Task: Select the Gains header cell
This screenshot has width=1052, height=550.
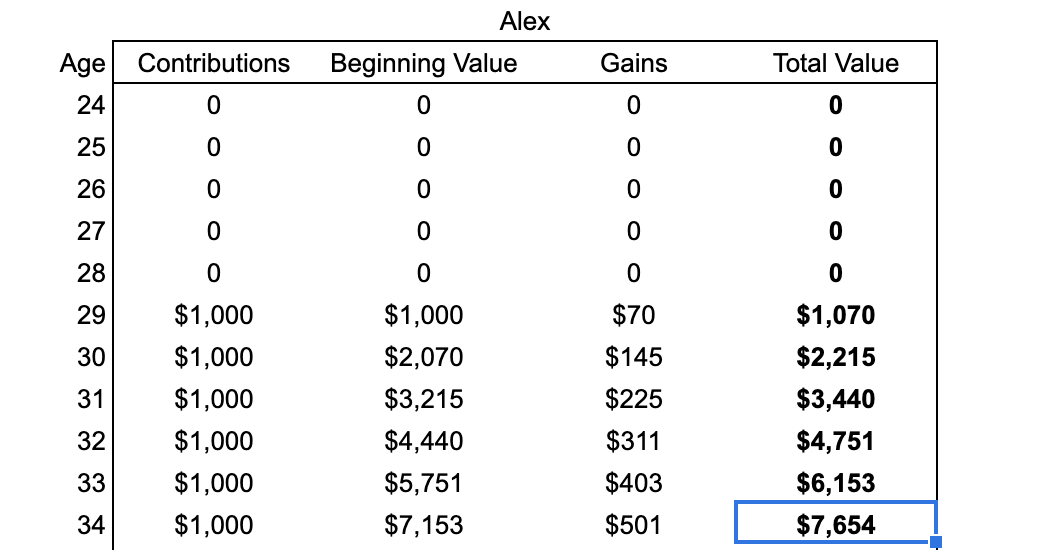Action: pyautogui.click(x=634, y=63)
